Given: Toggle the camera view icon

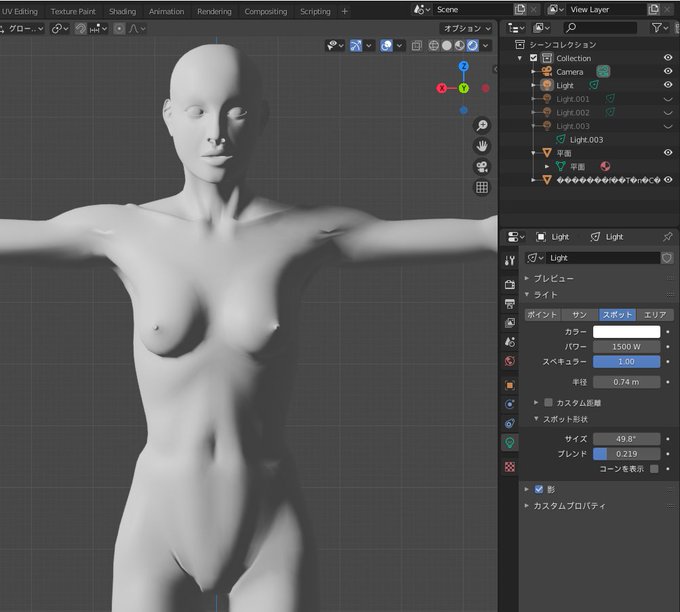Looking at the screenshot, I should [x=482, y=167].
